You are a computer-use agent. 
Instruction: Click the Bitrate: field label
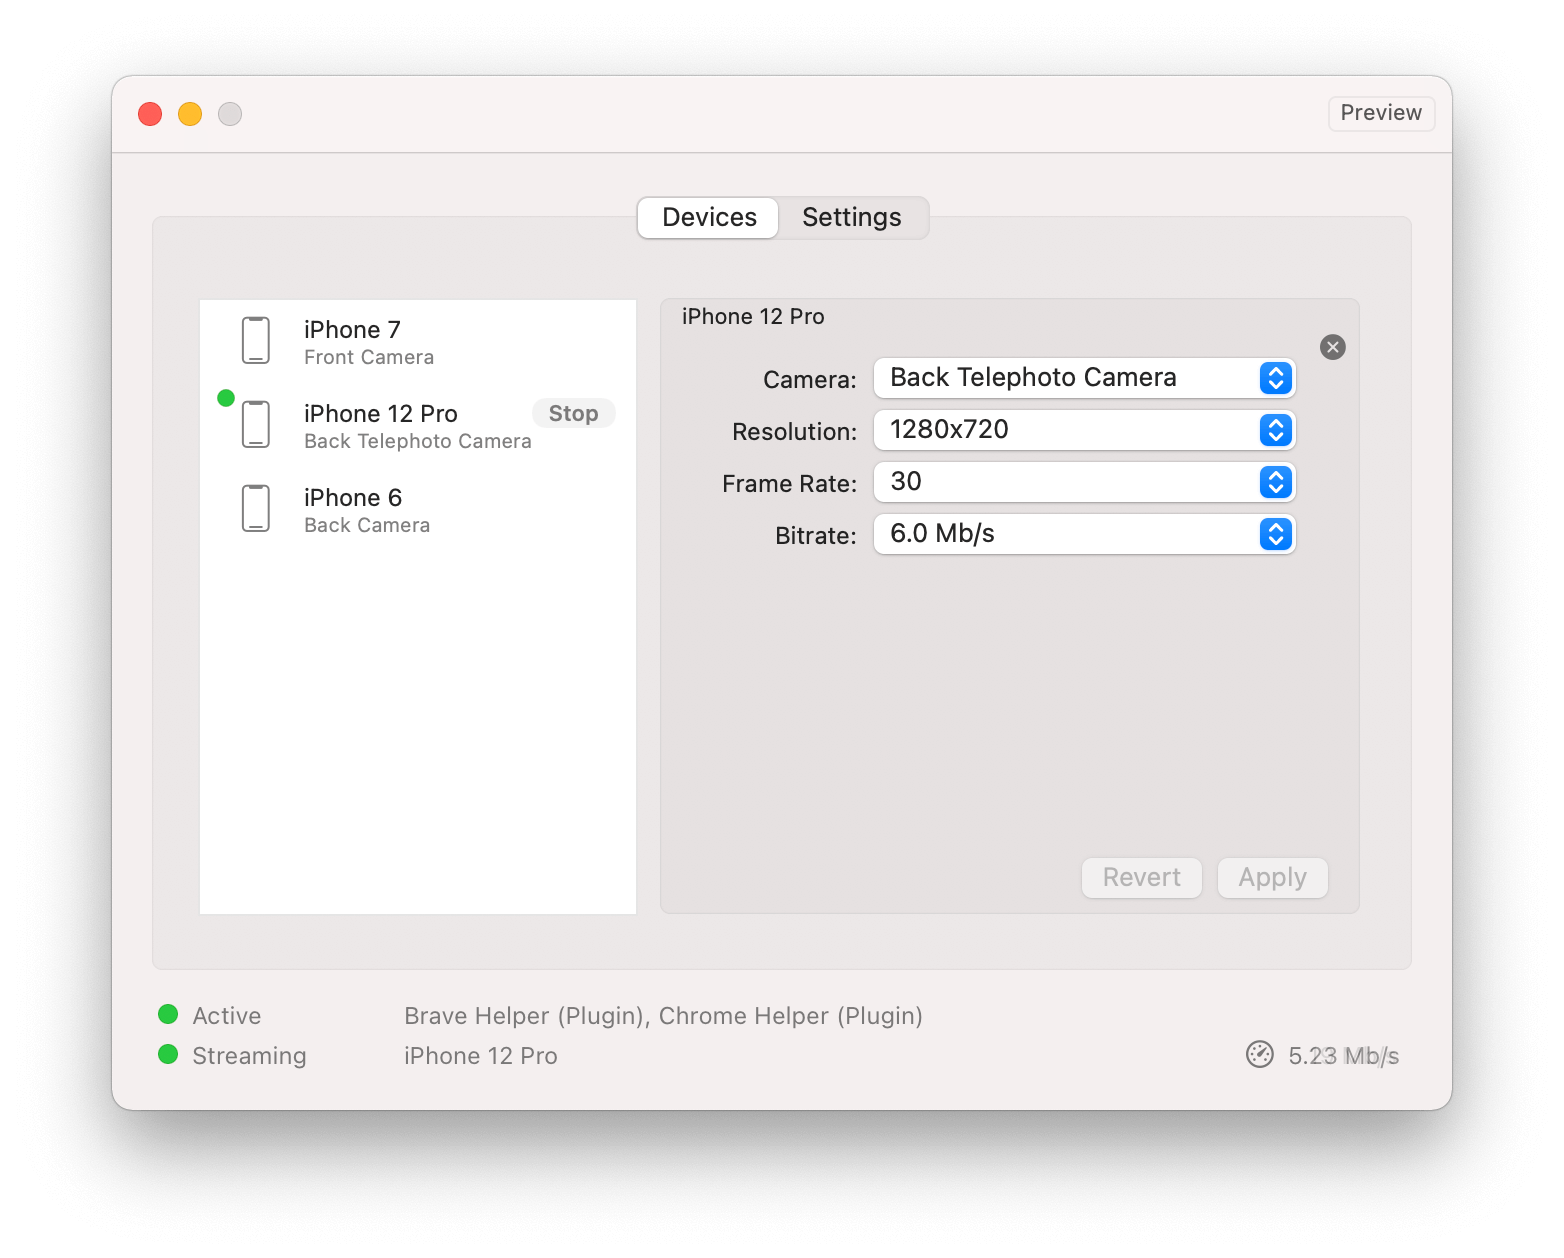[x=816, y=536]
